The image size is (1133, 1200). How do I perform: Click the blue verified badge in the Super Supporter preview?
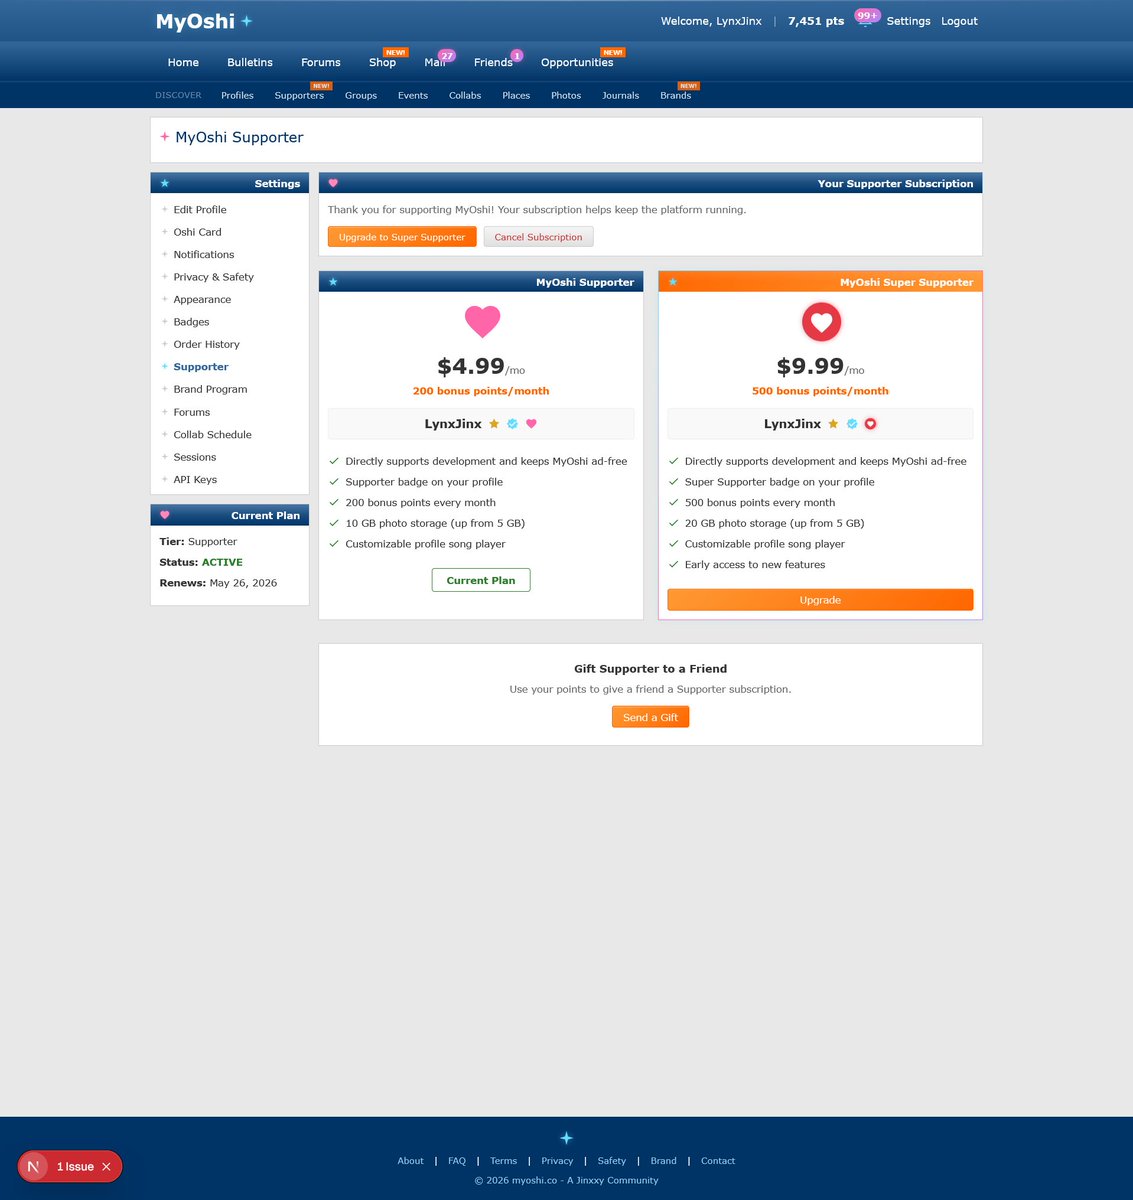[x=852, y=424]
